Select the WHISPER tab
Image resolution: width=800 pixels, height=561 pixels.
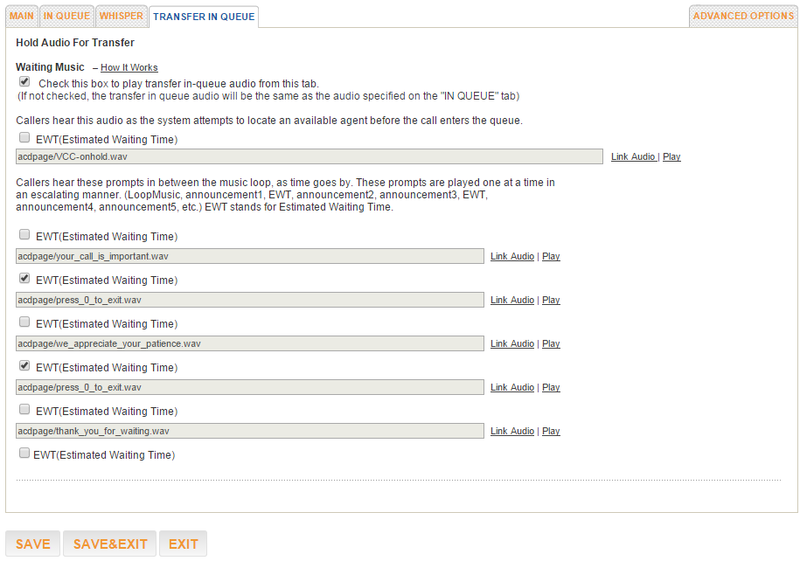(121, 16)
